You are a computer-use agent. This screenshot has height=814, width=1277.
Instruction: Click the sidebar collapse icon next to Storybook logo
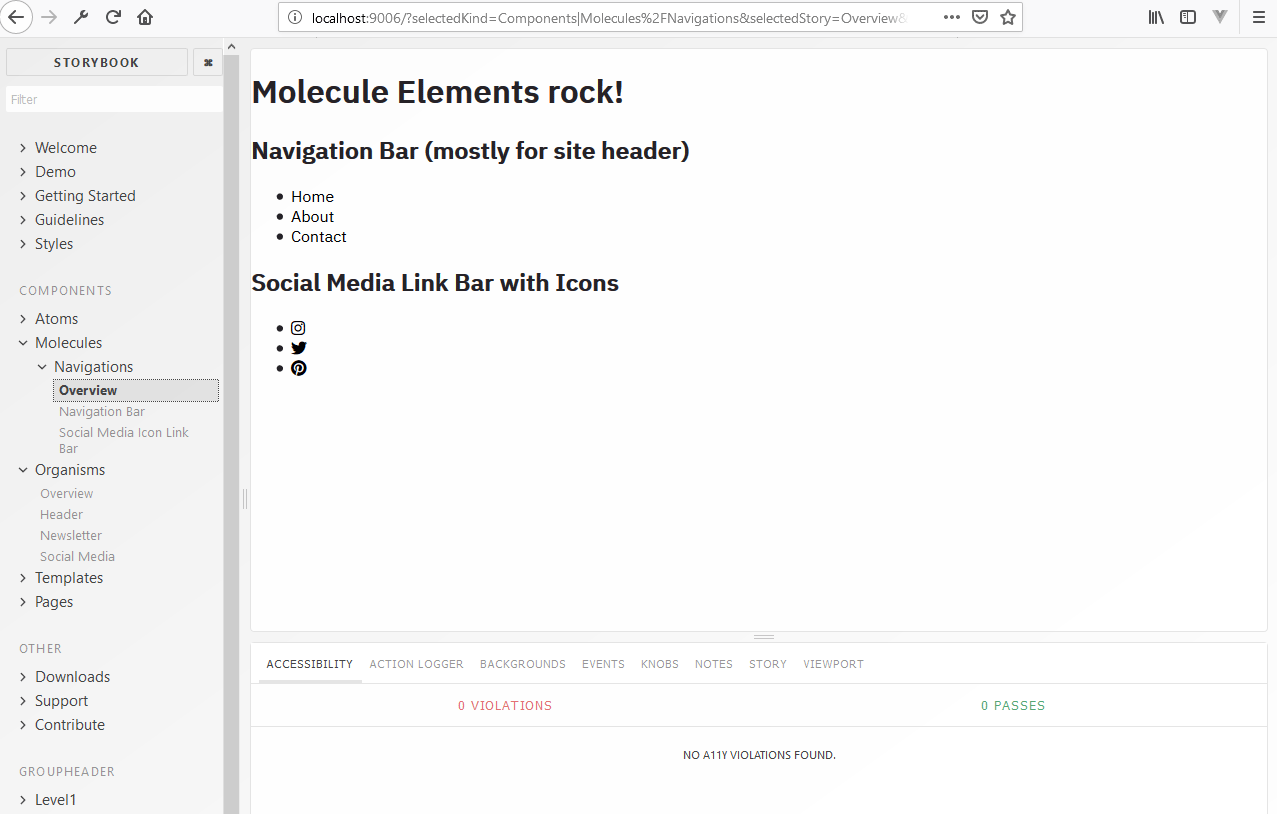pyautogui.click(x=207, y=62)
